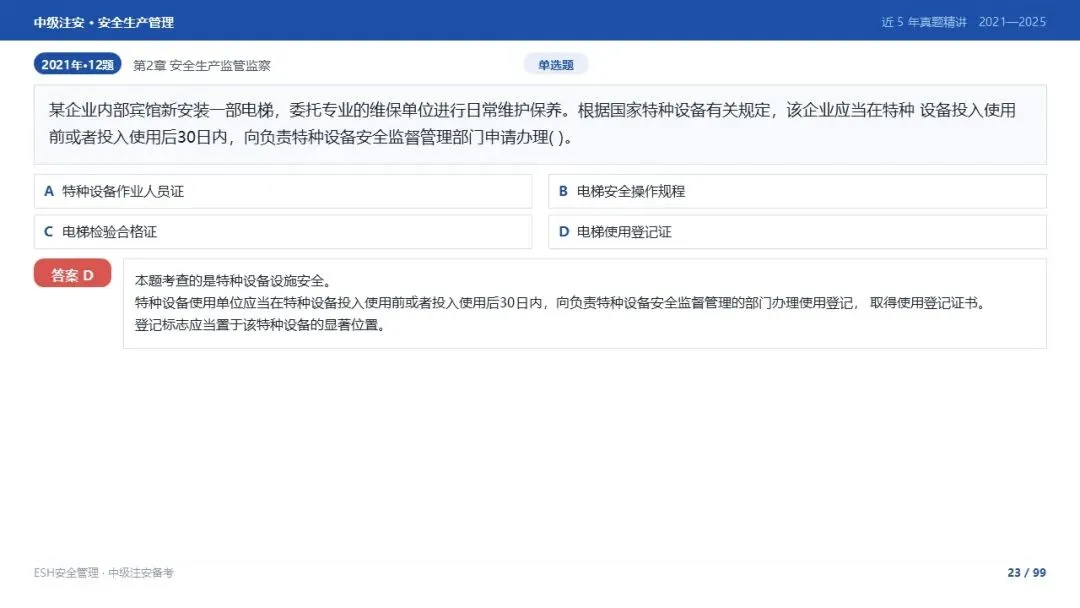Viewport: 1080px width, 608px height.
Task: Click the 单选题 tag
Action: (x=556, y=65)
